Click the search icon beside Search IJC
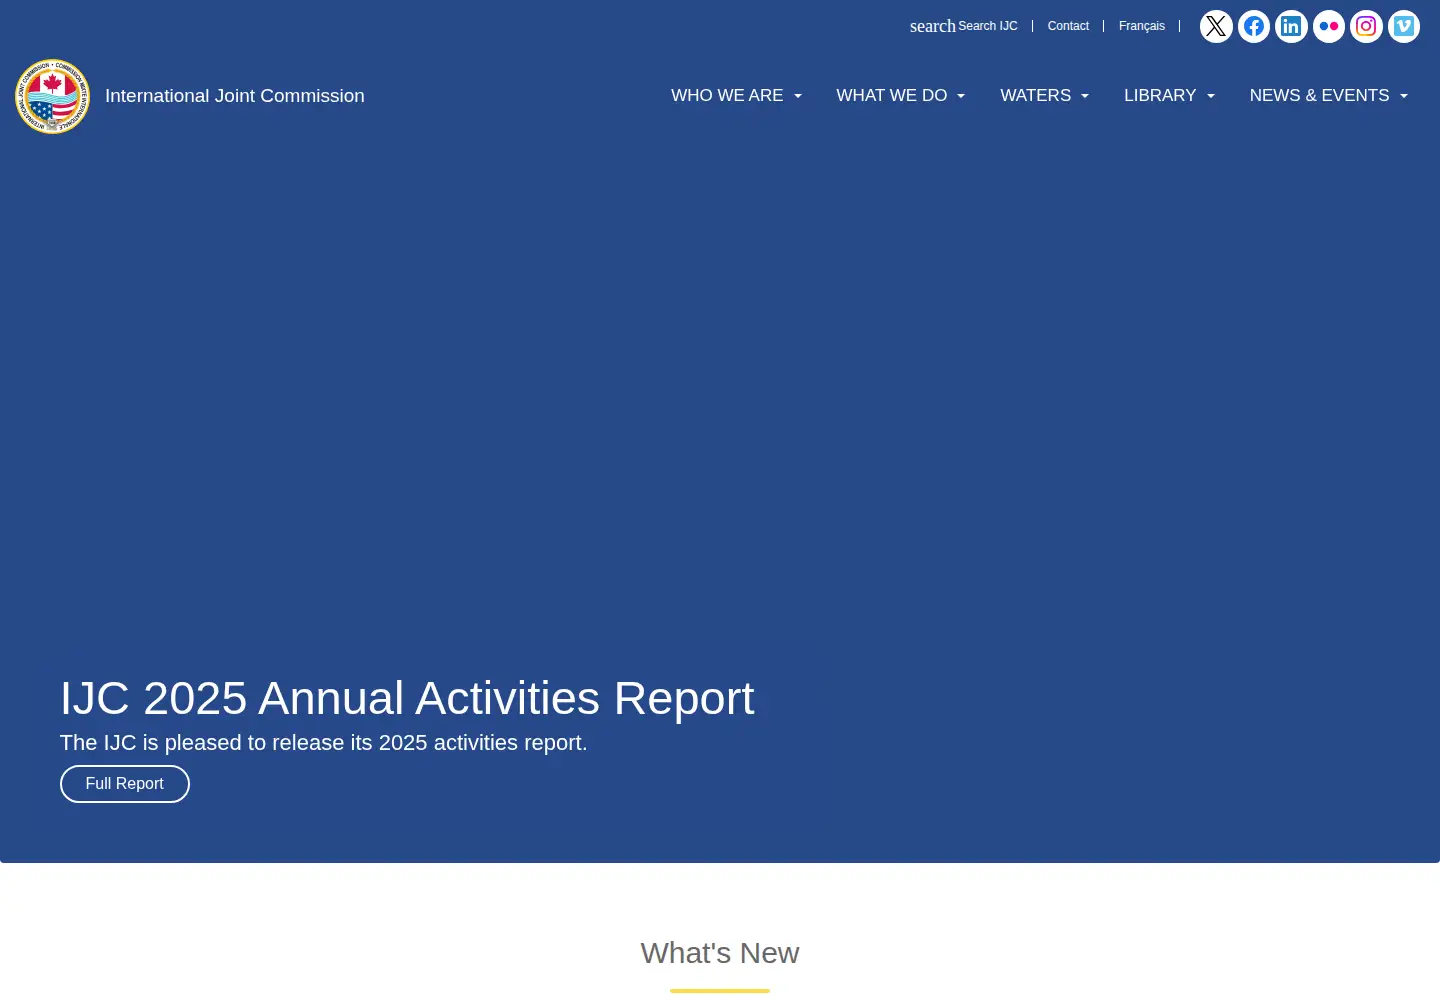The image size is (1440, 1000). [x=932, y=26]
